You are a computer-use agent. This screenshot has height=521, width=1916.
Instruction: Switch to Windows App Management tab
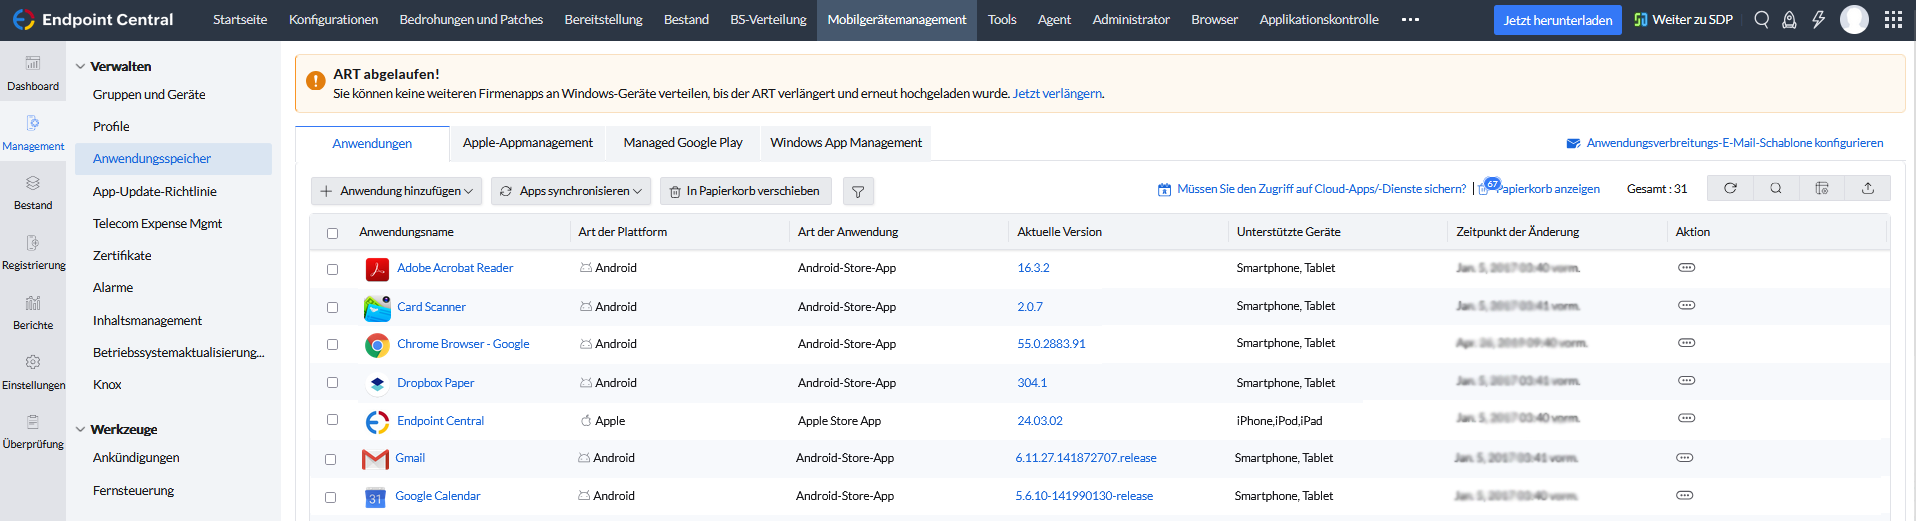click(846, 143)
